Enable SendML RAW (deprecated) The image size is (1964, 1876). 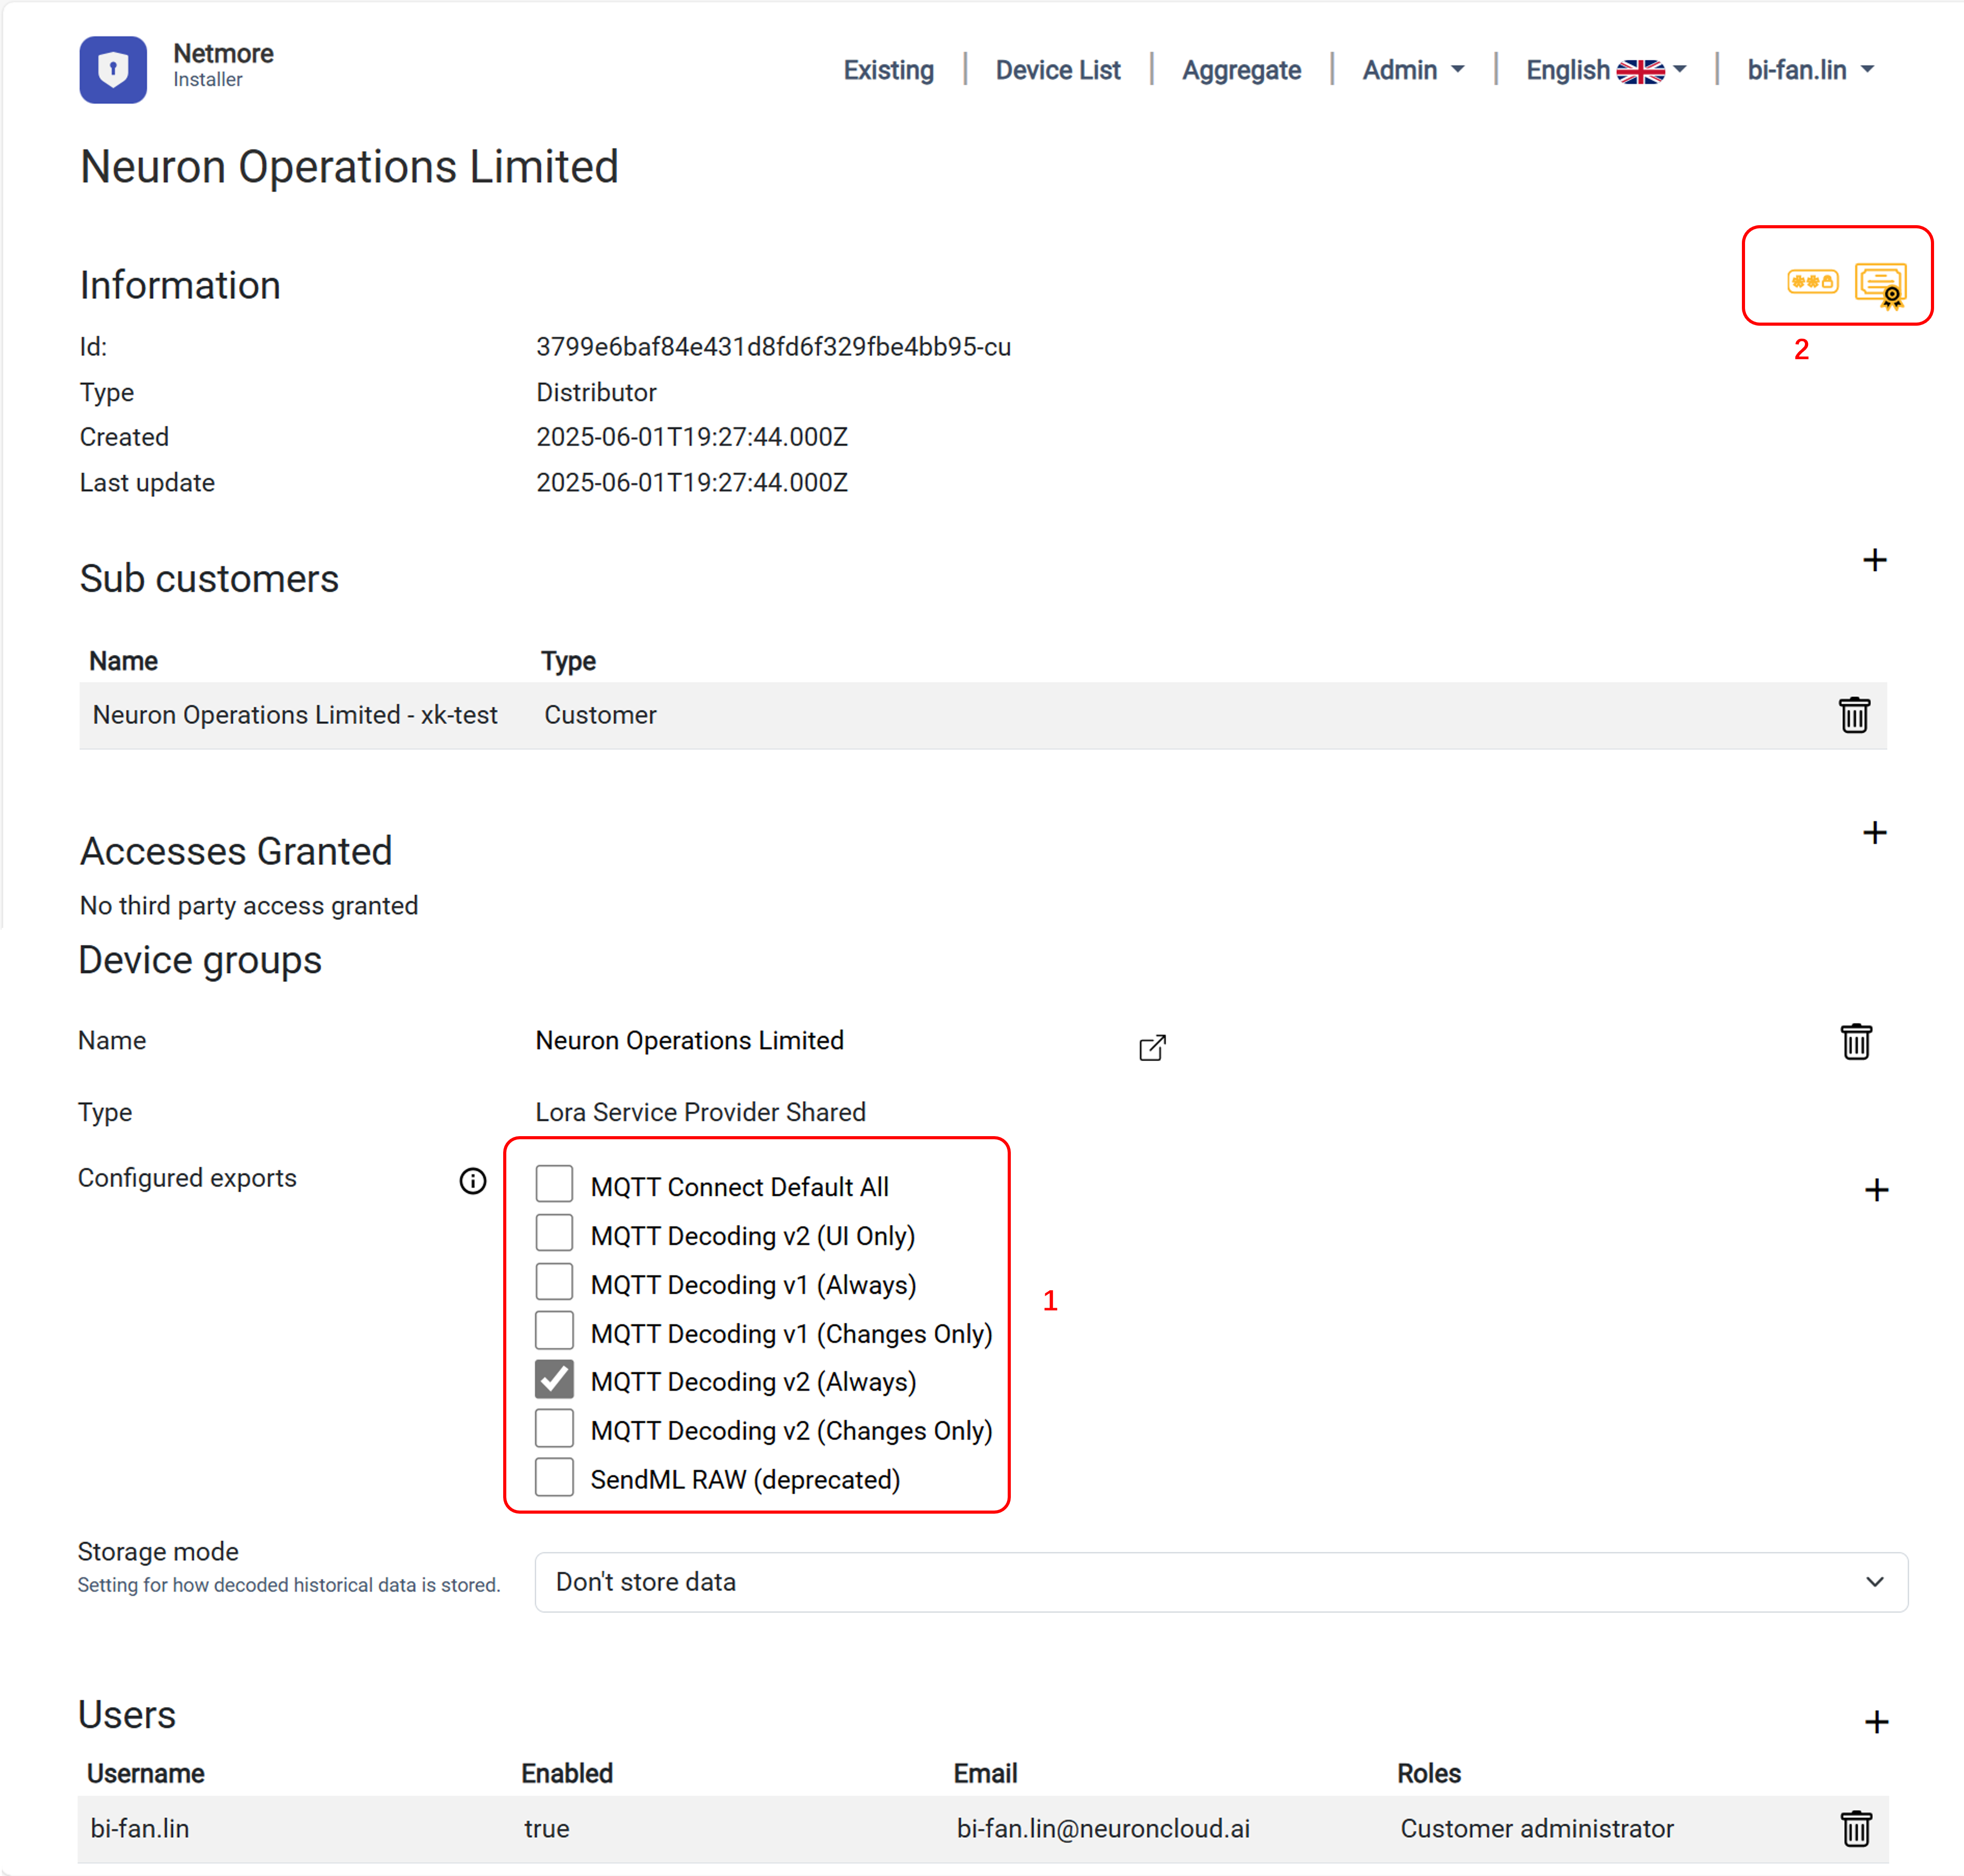coord(554,1477)
